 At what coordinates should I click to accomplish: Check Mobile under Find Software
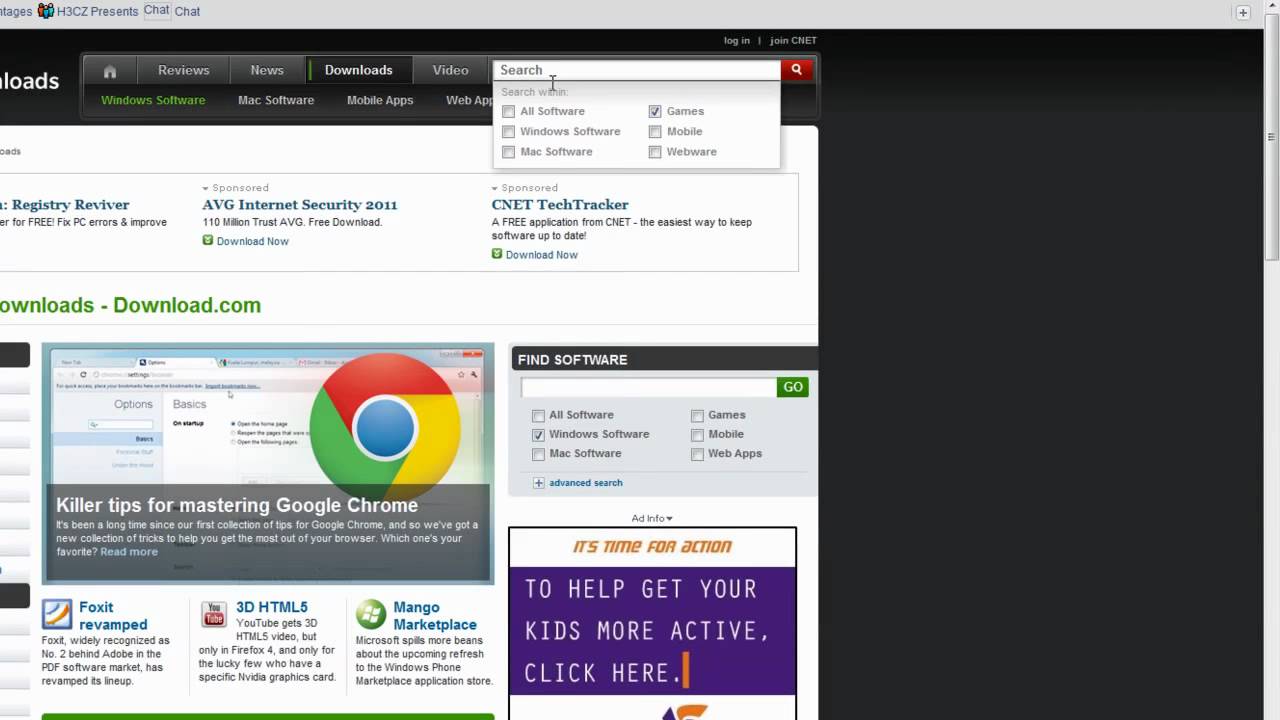pos(697,435)
